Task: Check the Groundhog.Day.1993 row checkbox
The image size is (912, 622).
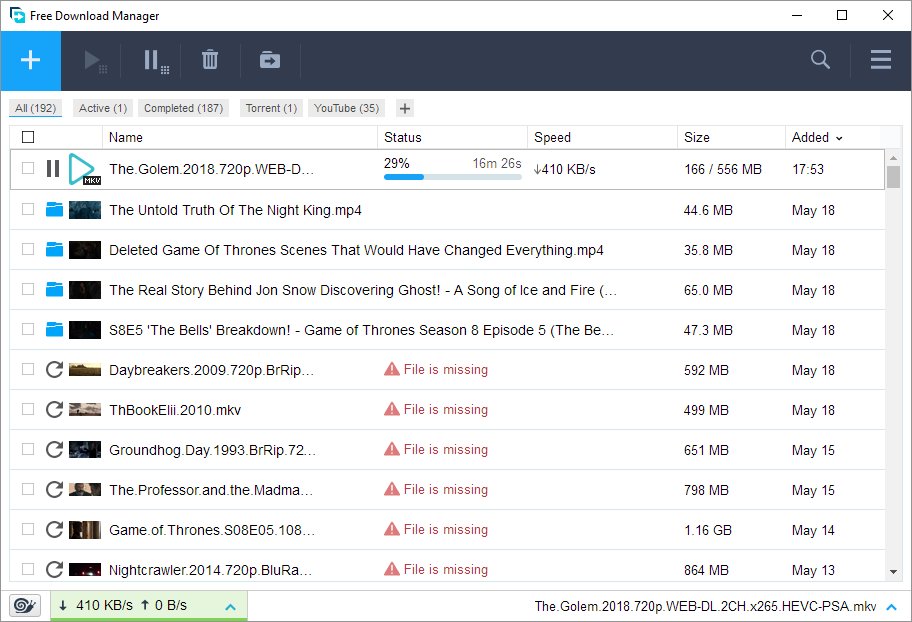Action: (28, 449)
